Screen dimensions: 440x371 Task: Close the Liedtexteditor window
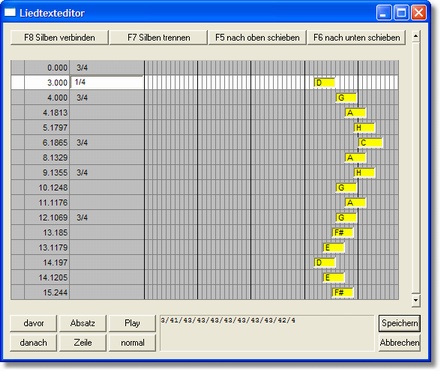pos(419,13)
